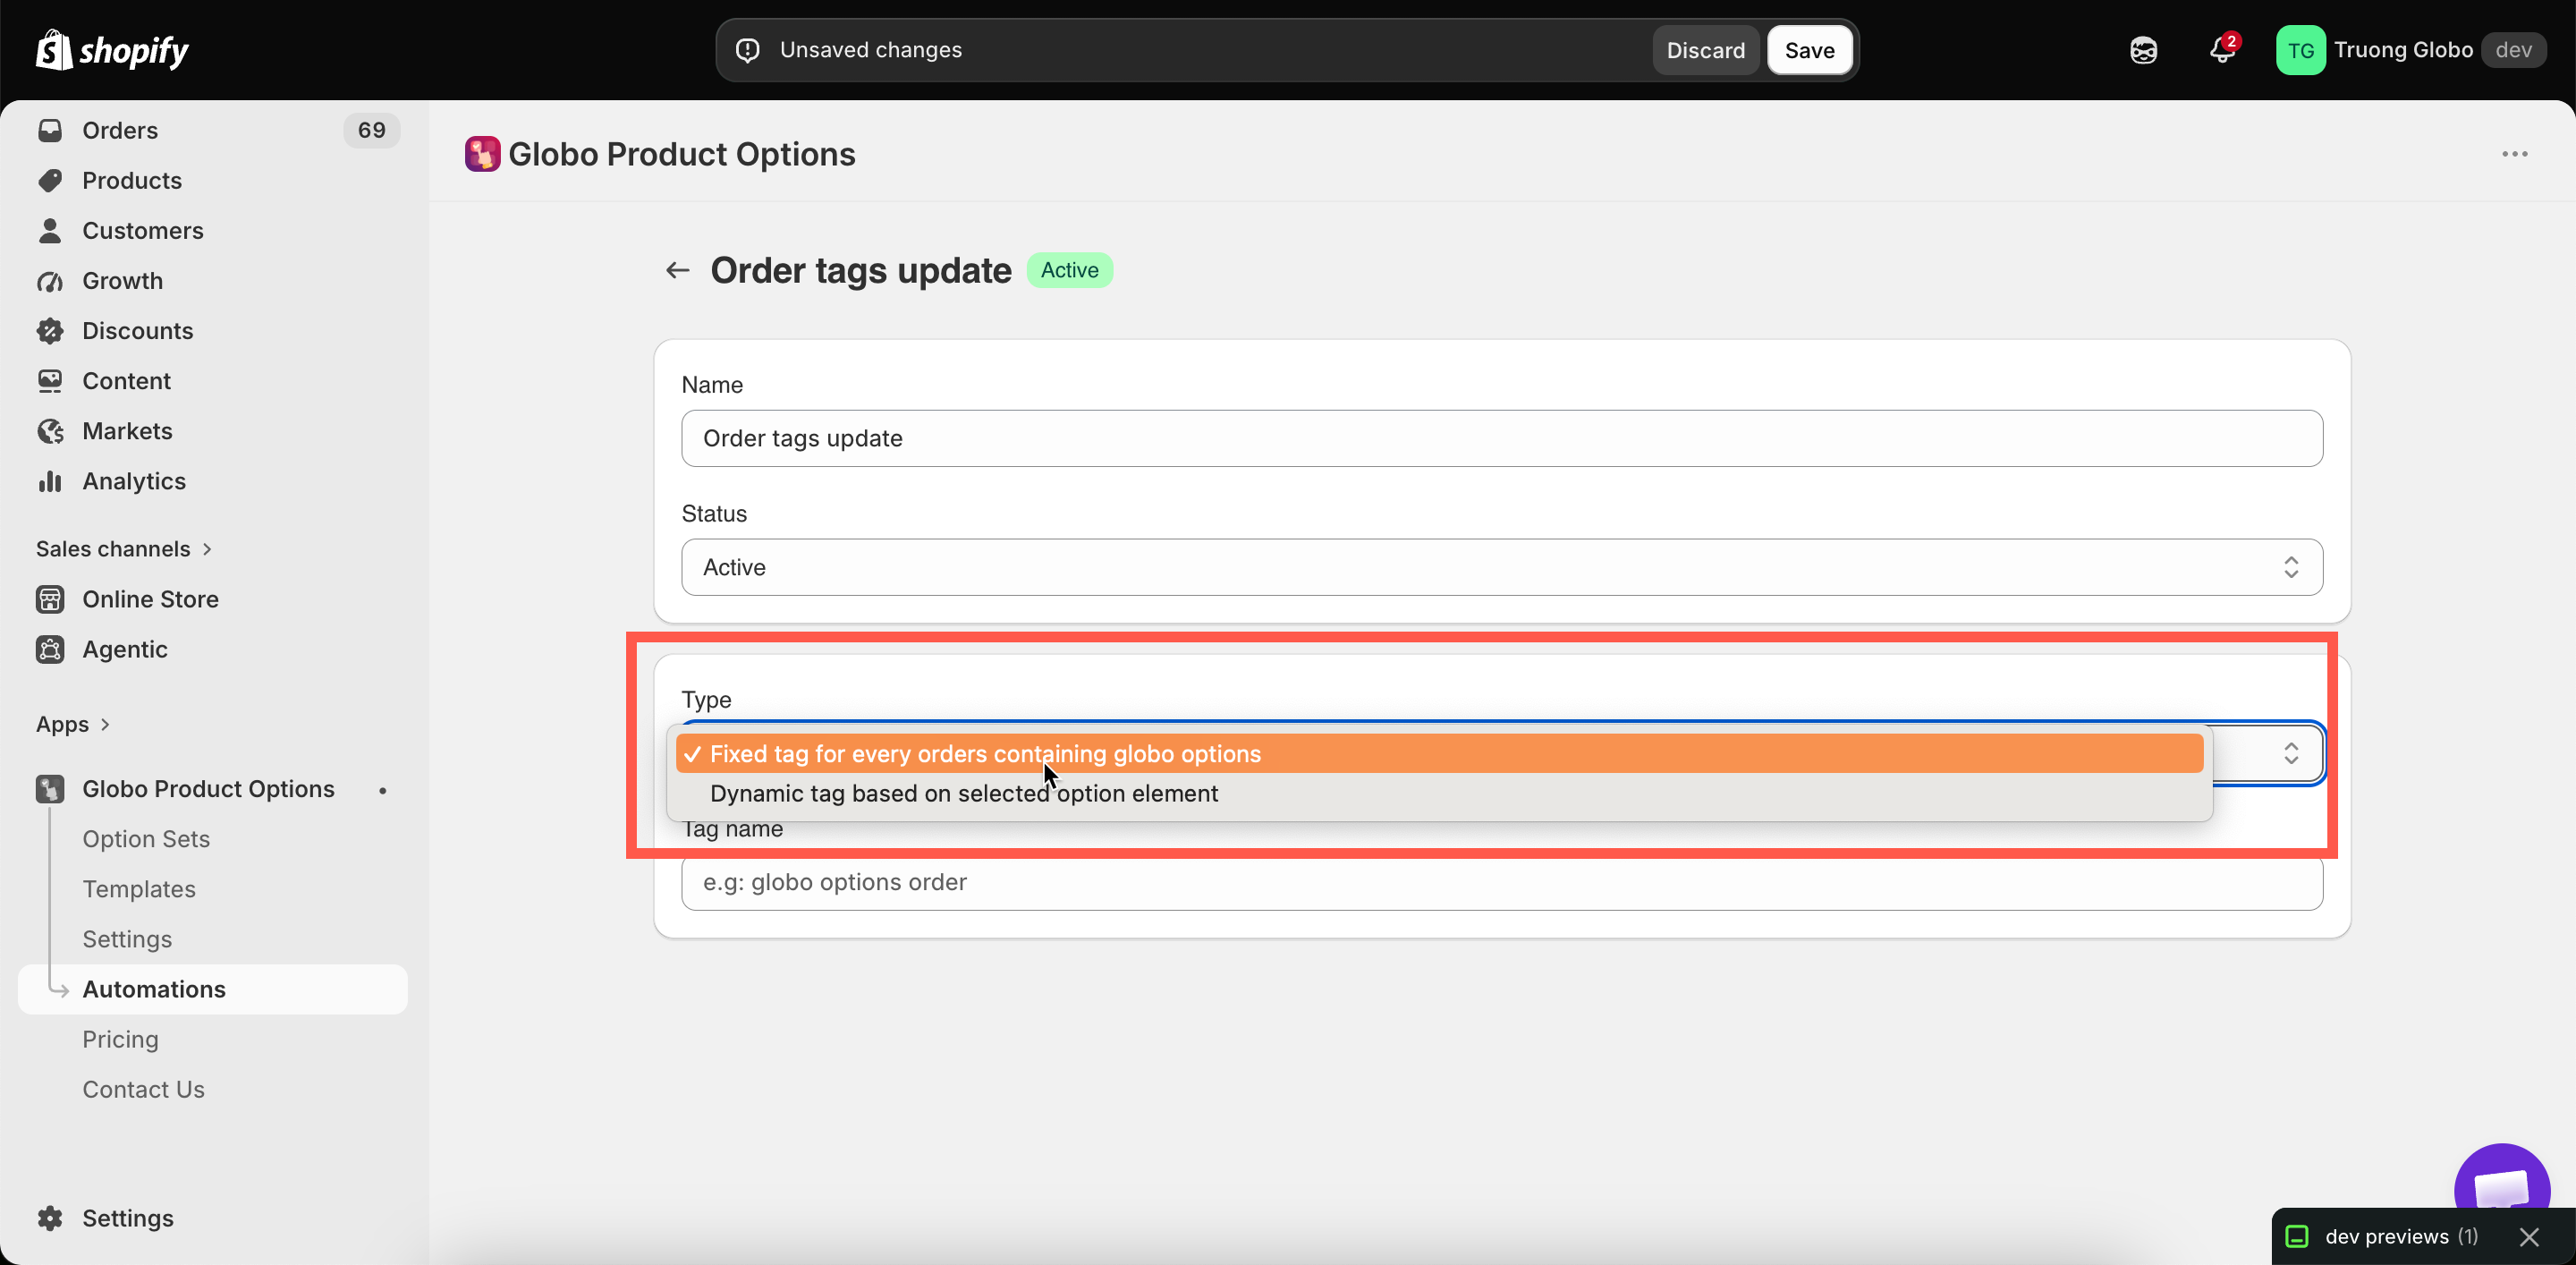This screenshot has width=2576, height=1265.
Task: Open Templates under Globo Product Options
Action: click(x=139, y=889)
